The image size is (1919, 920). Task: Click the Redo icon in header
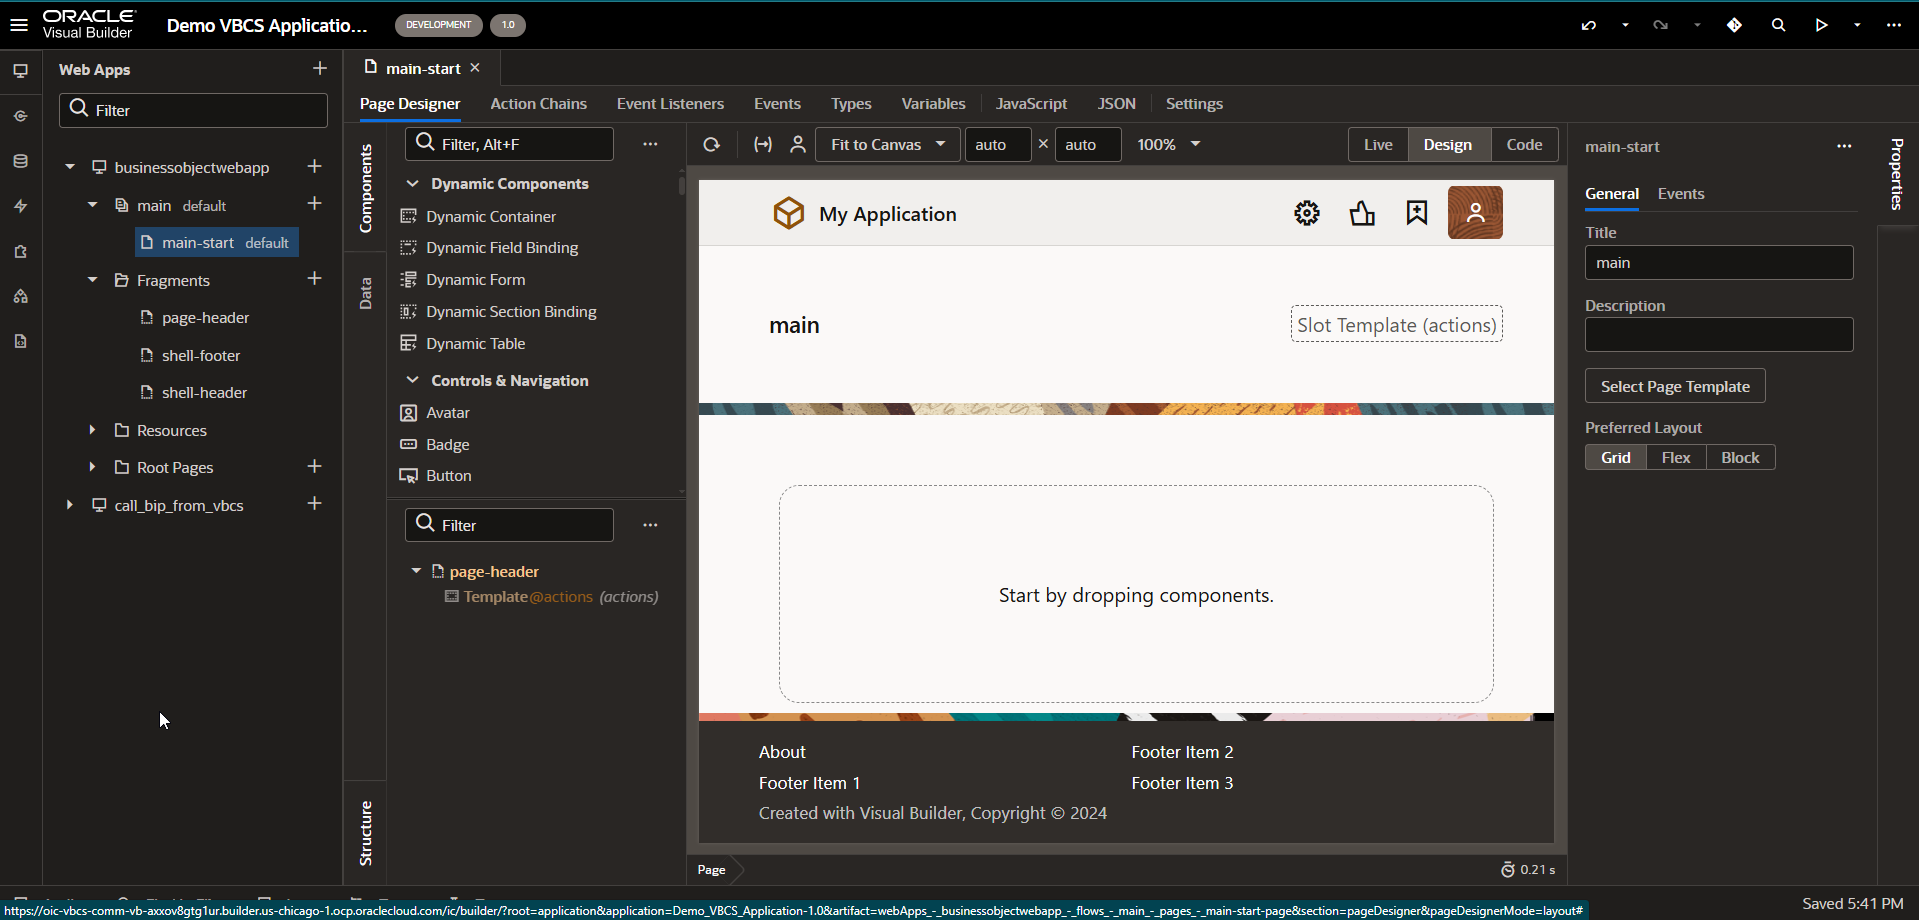(x=1661, y=25)
